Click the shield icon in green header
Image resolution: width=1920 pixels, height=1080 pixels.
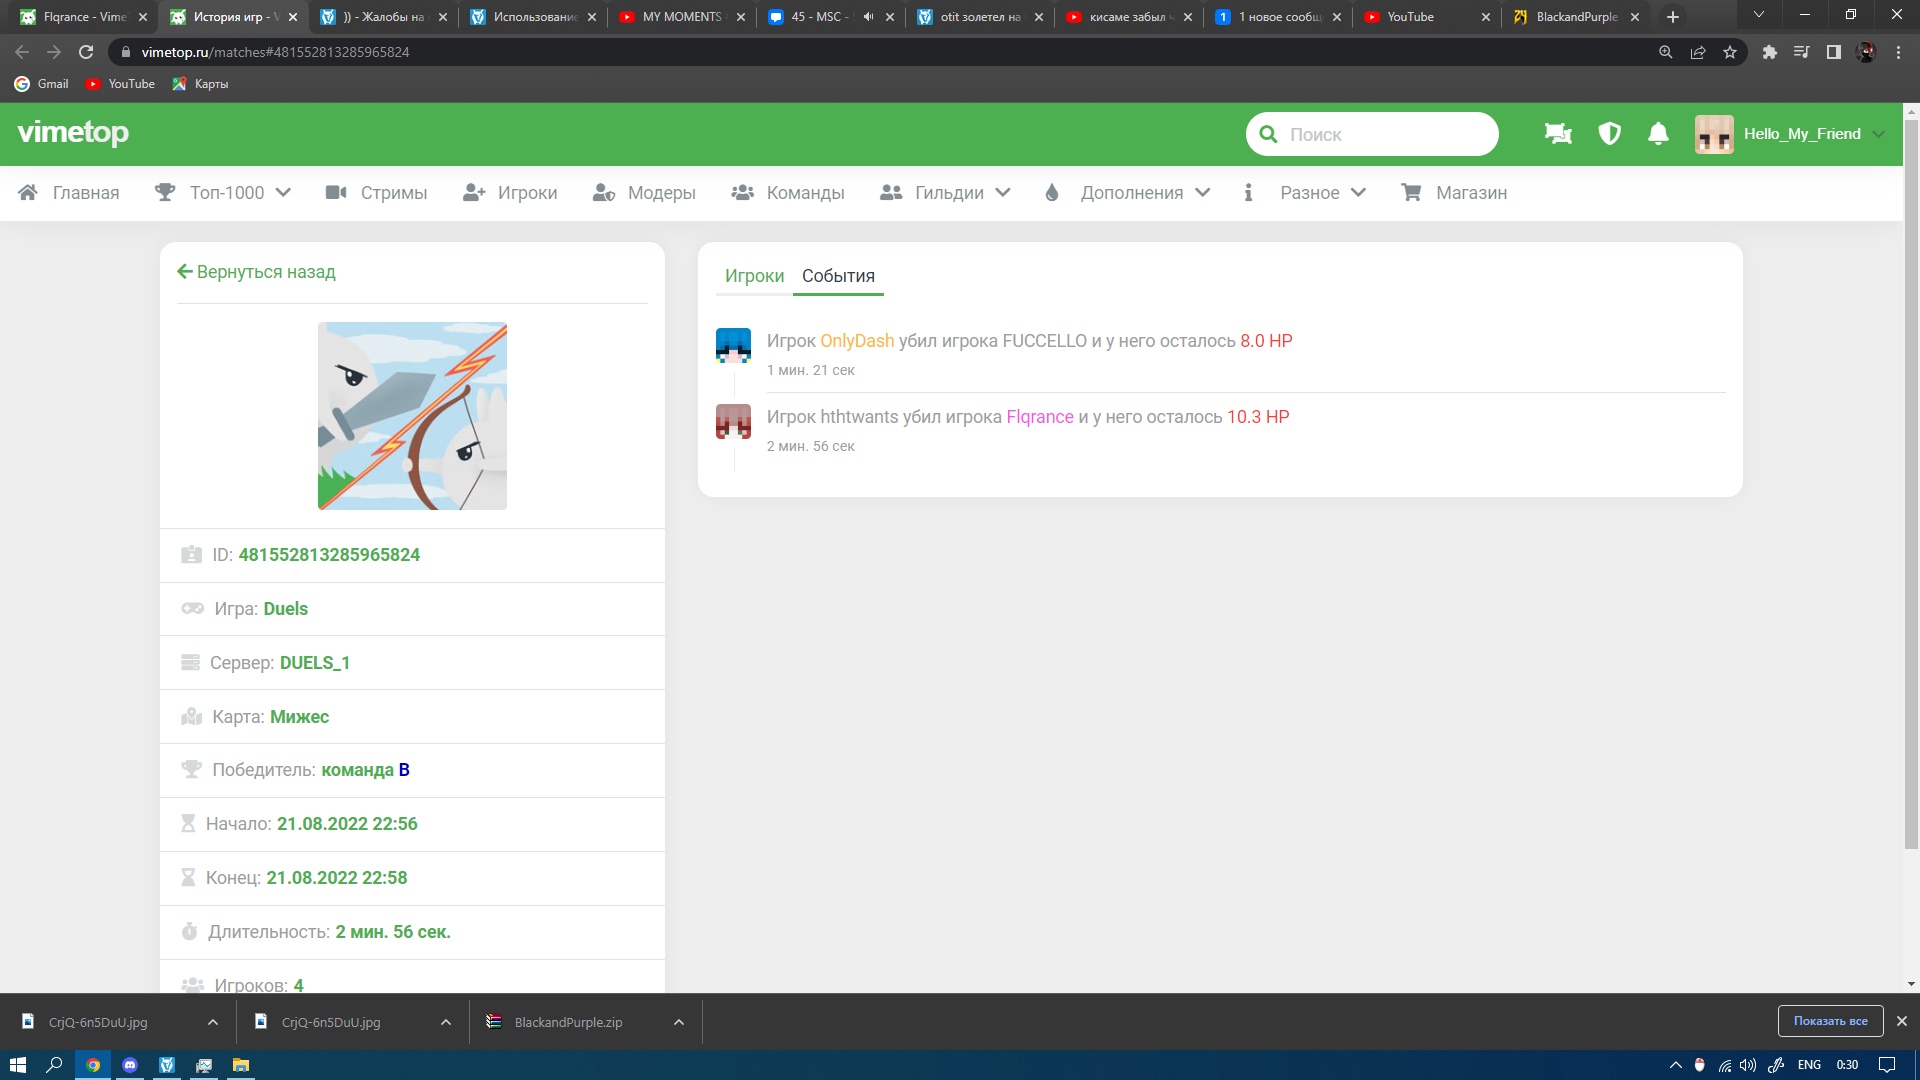pos(1609,134)
